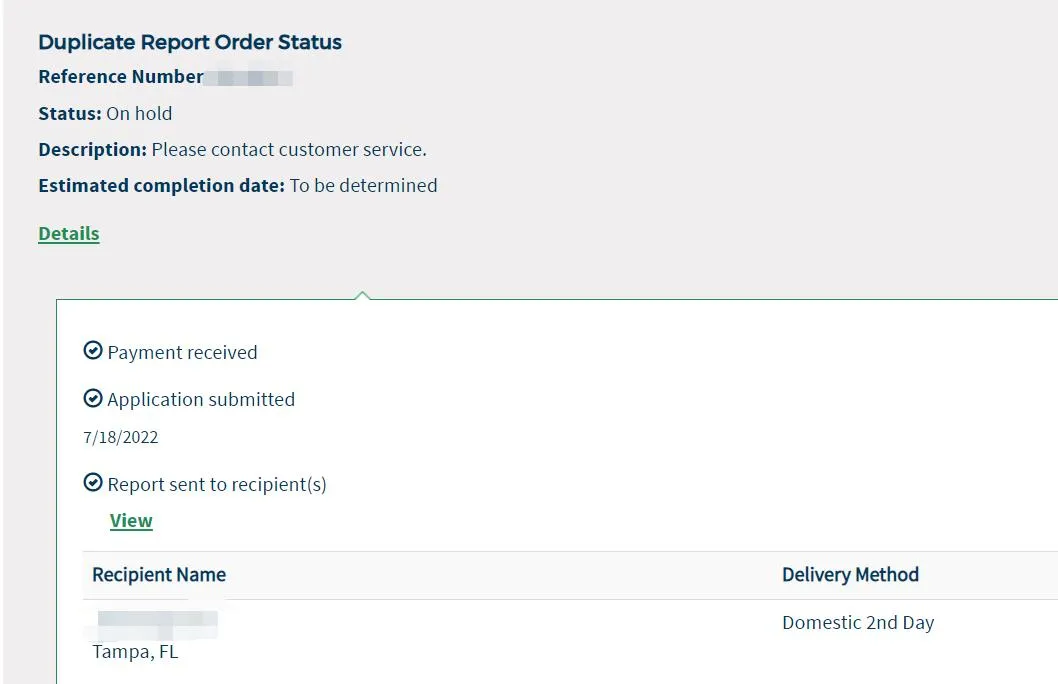Click the Payment received text label
This screenshot has height=684, width=1058.
182,352
